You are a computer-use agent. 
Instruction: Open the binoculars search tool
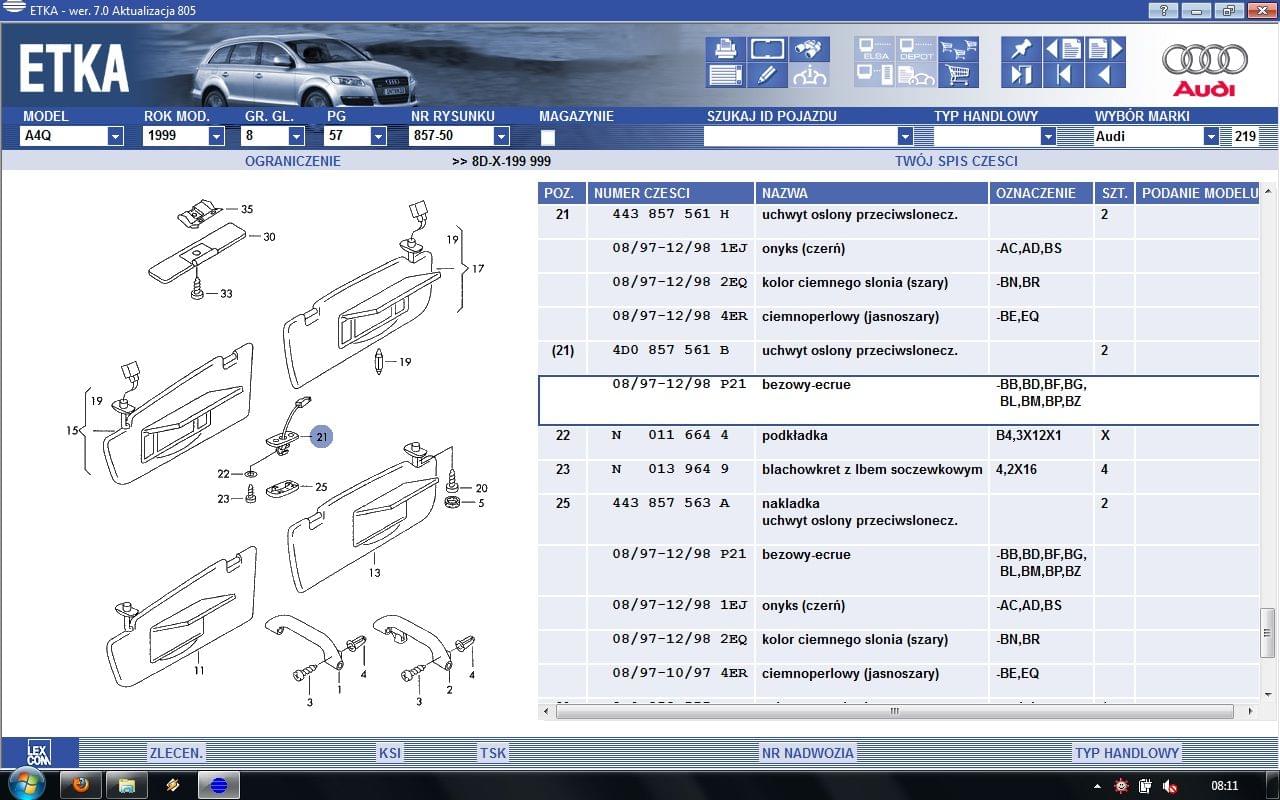click(809, 48)
